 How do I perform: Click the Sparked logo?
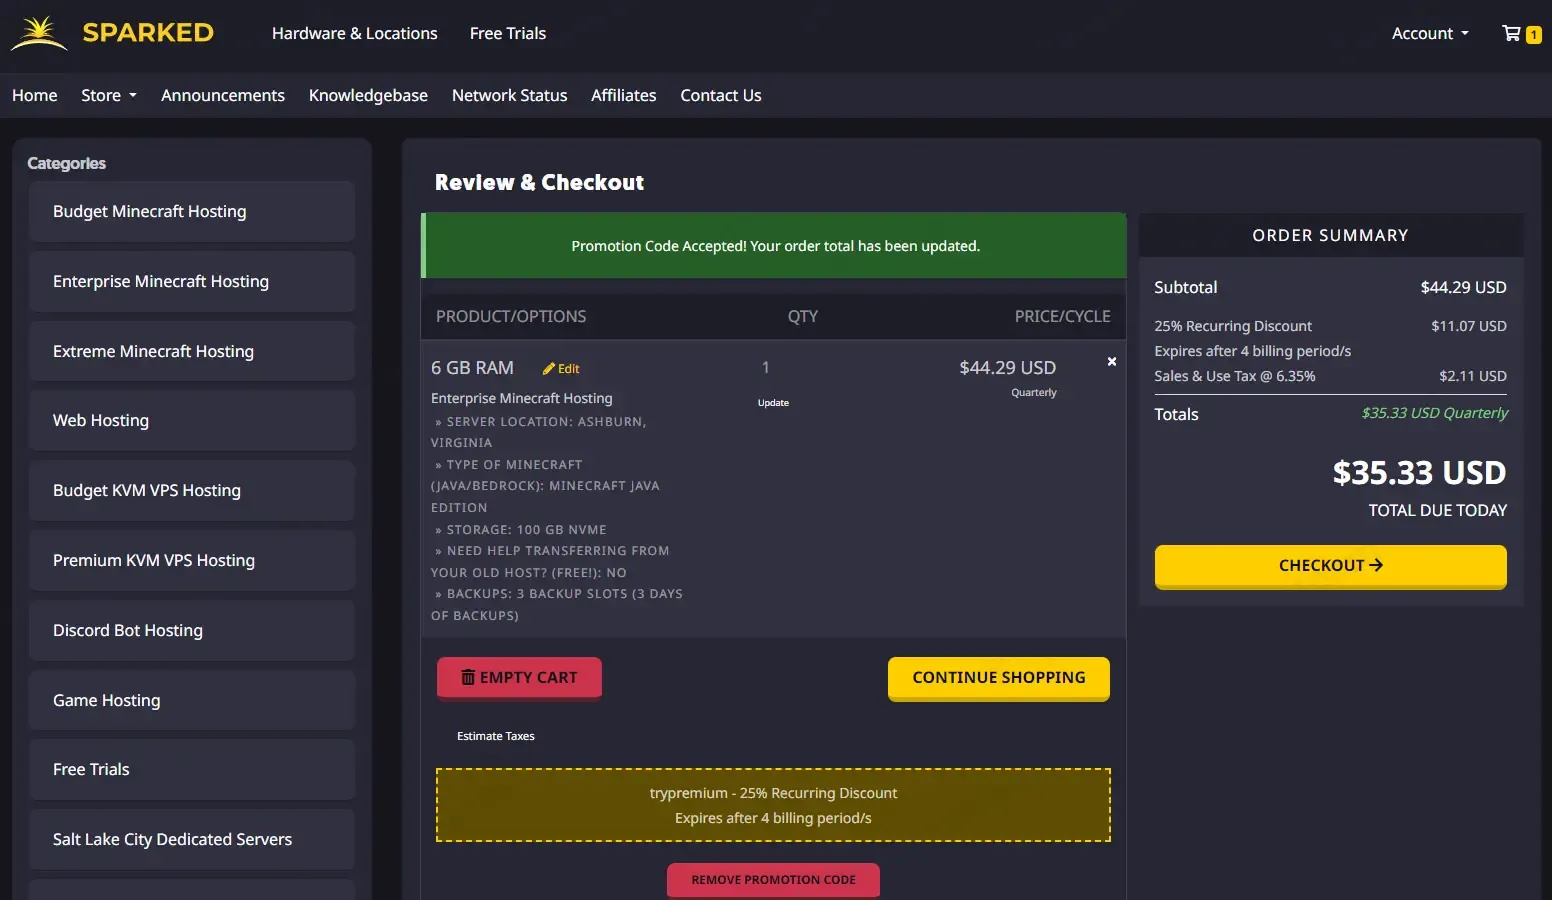click(x=112, y=33)
